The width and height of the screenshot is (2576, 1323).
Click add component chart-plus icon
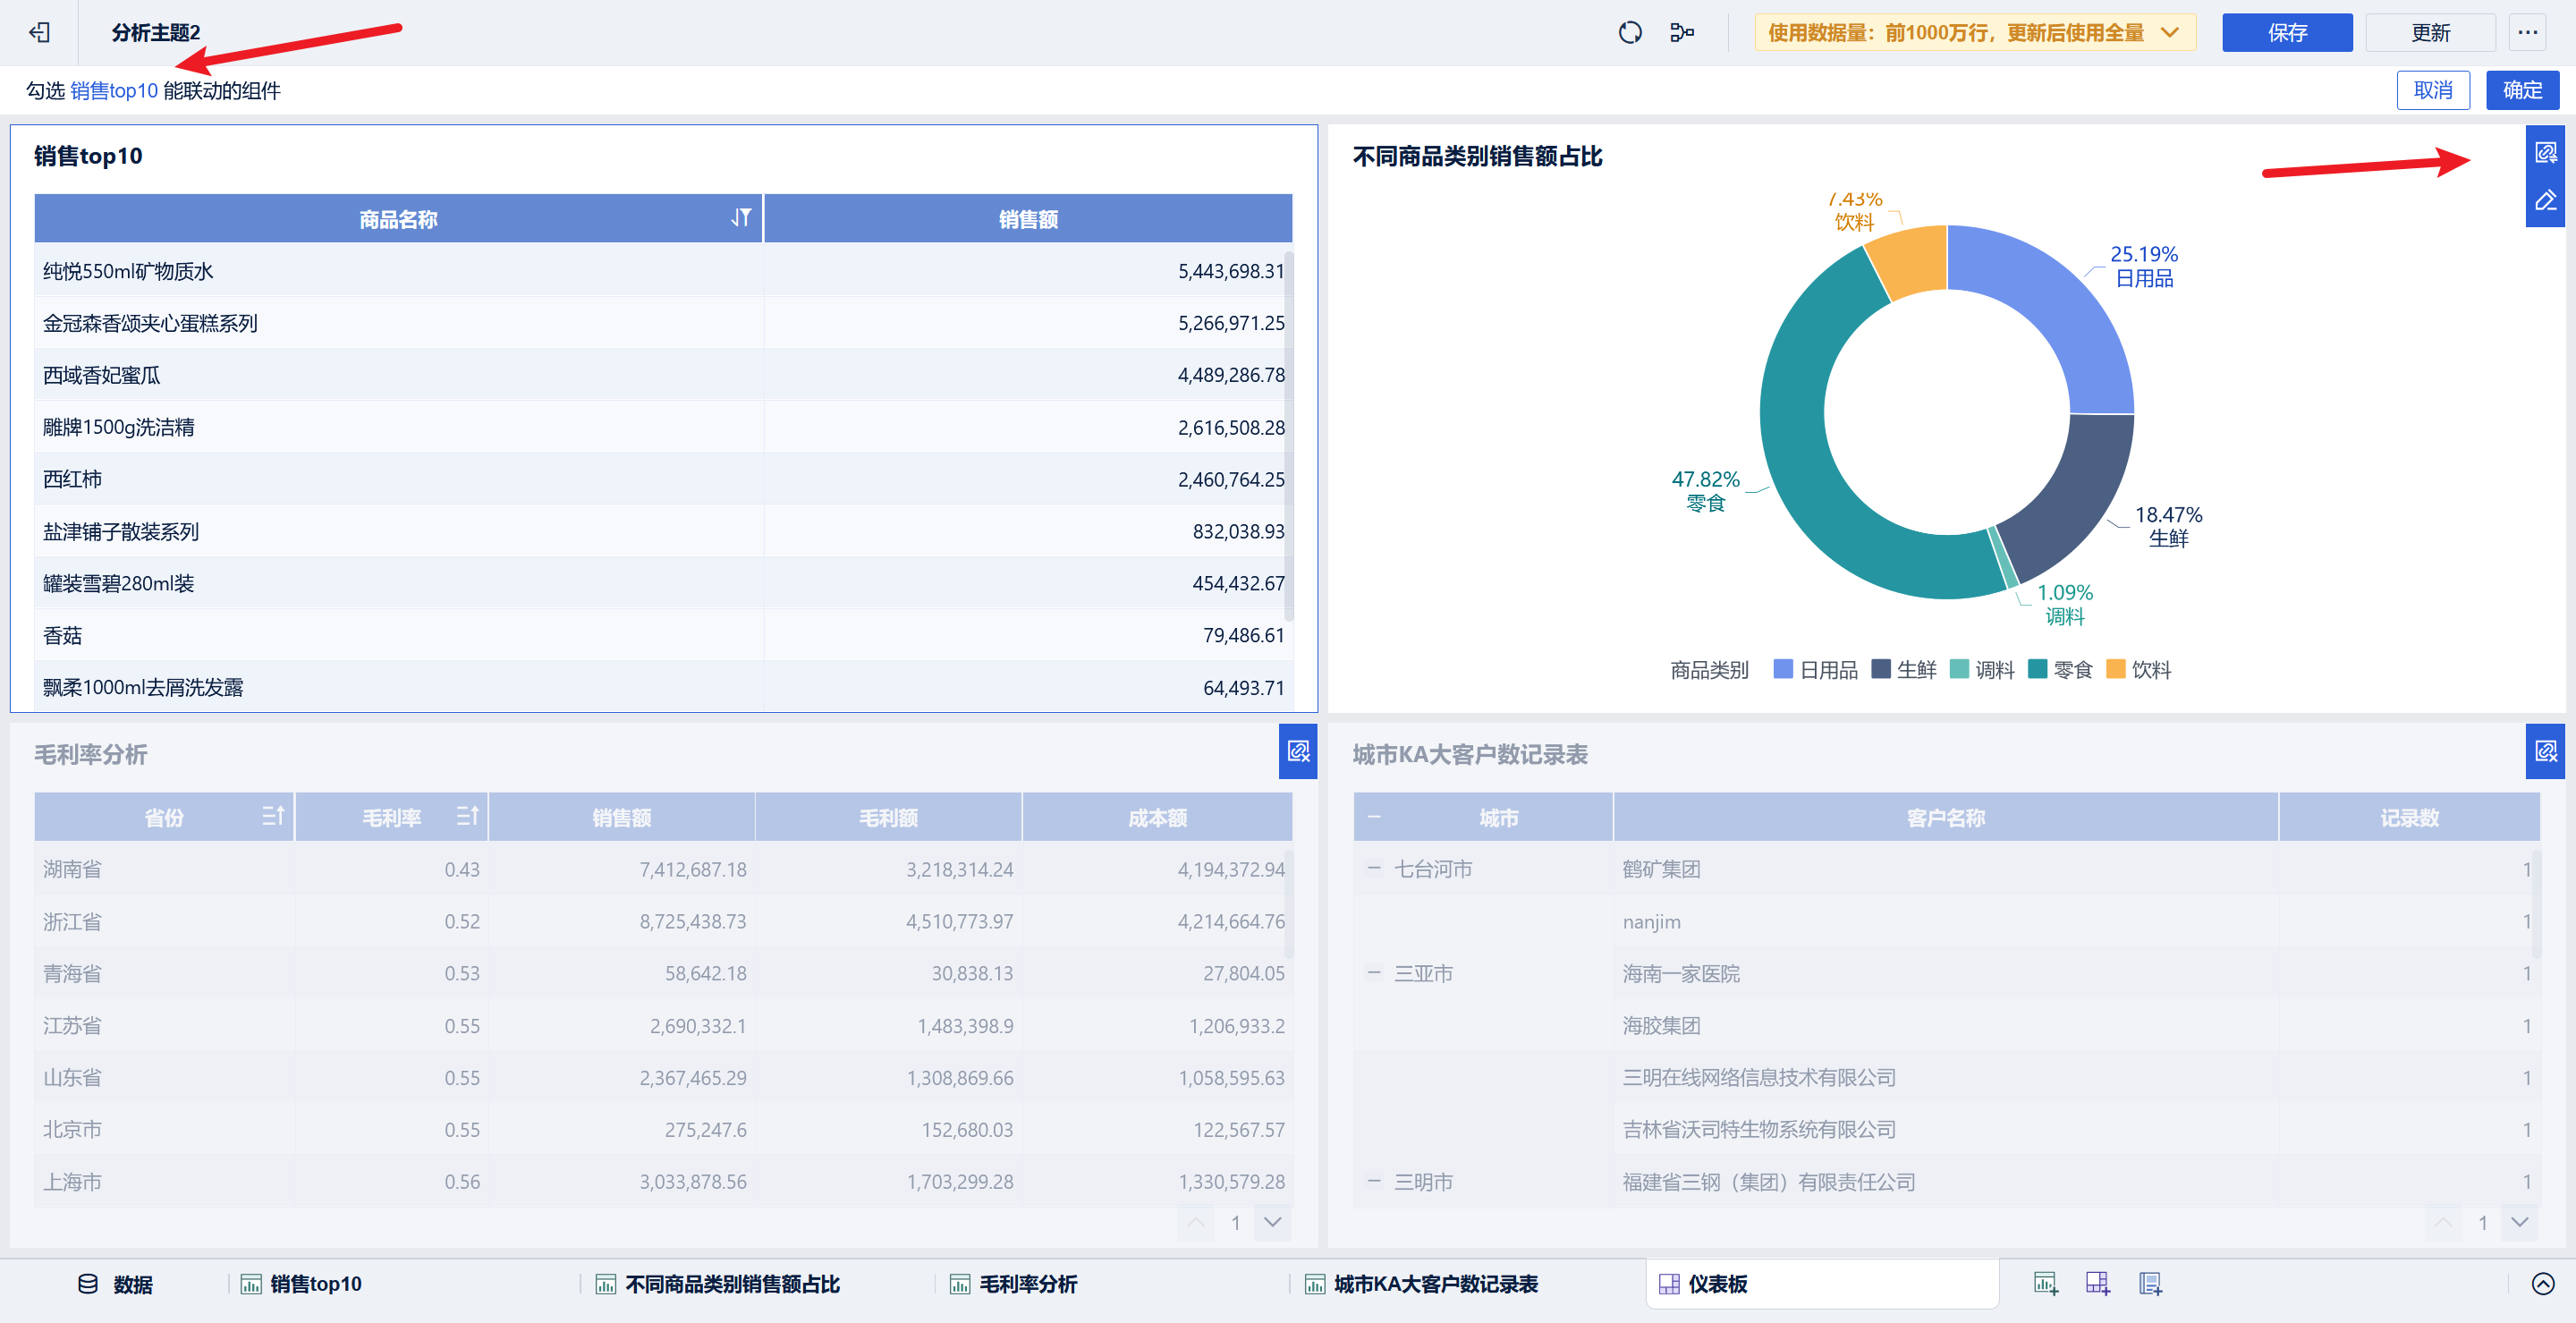tap(2045, 1283)
